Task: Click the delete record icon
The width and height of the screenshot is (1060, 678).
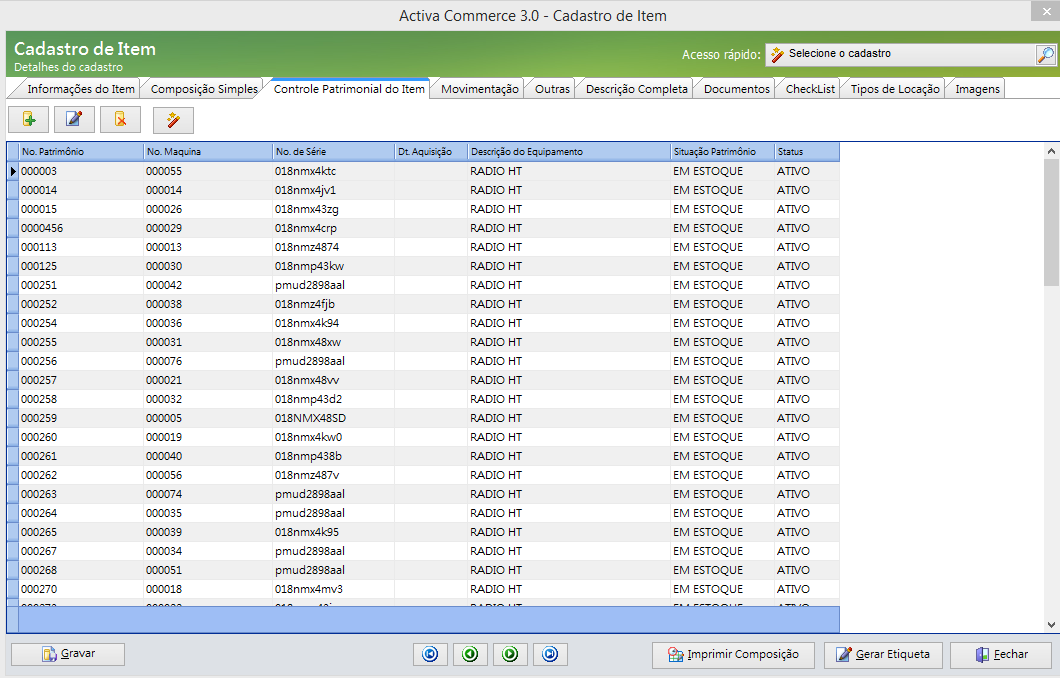Action: (x=120, y=120)
